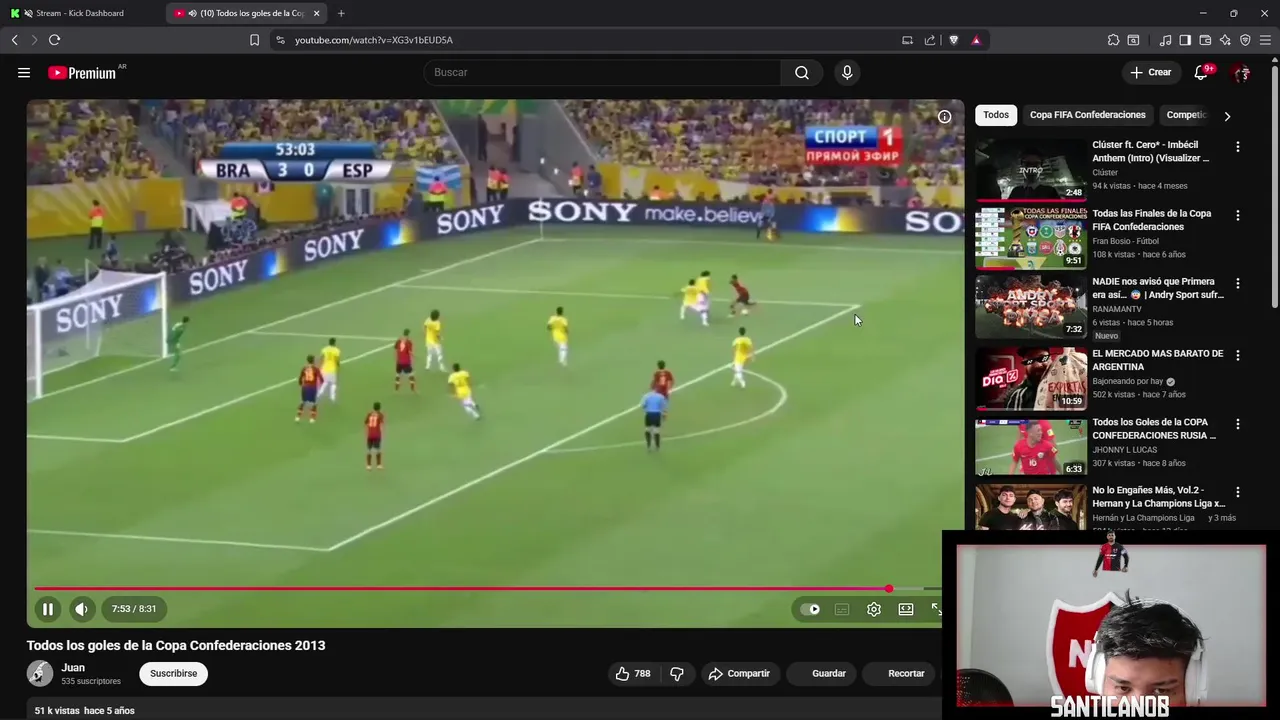This screenshot has height=720, width=1280.
Task: Click Compartir to share the video
Action: tap(739, 674)
